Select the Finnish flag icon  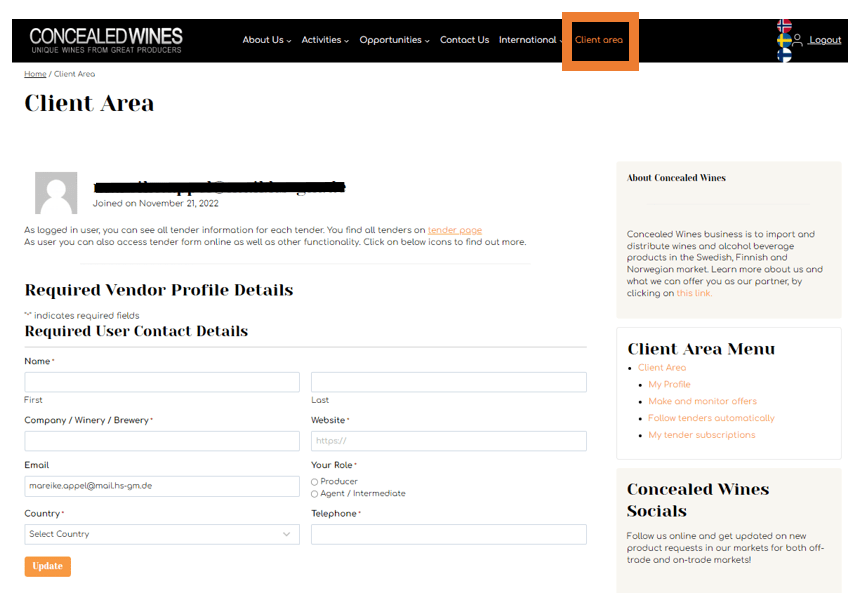[x=784, y=55]
